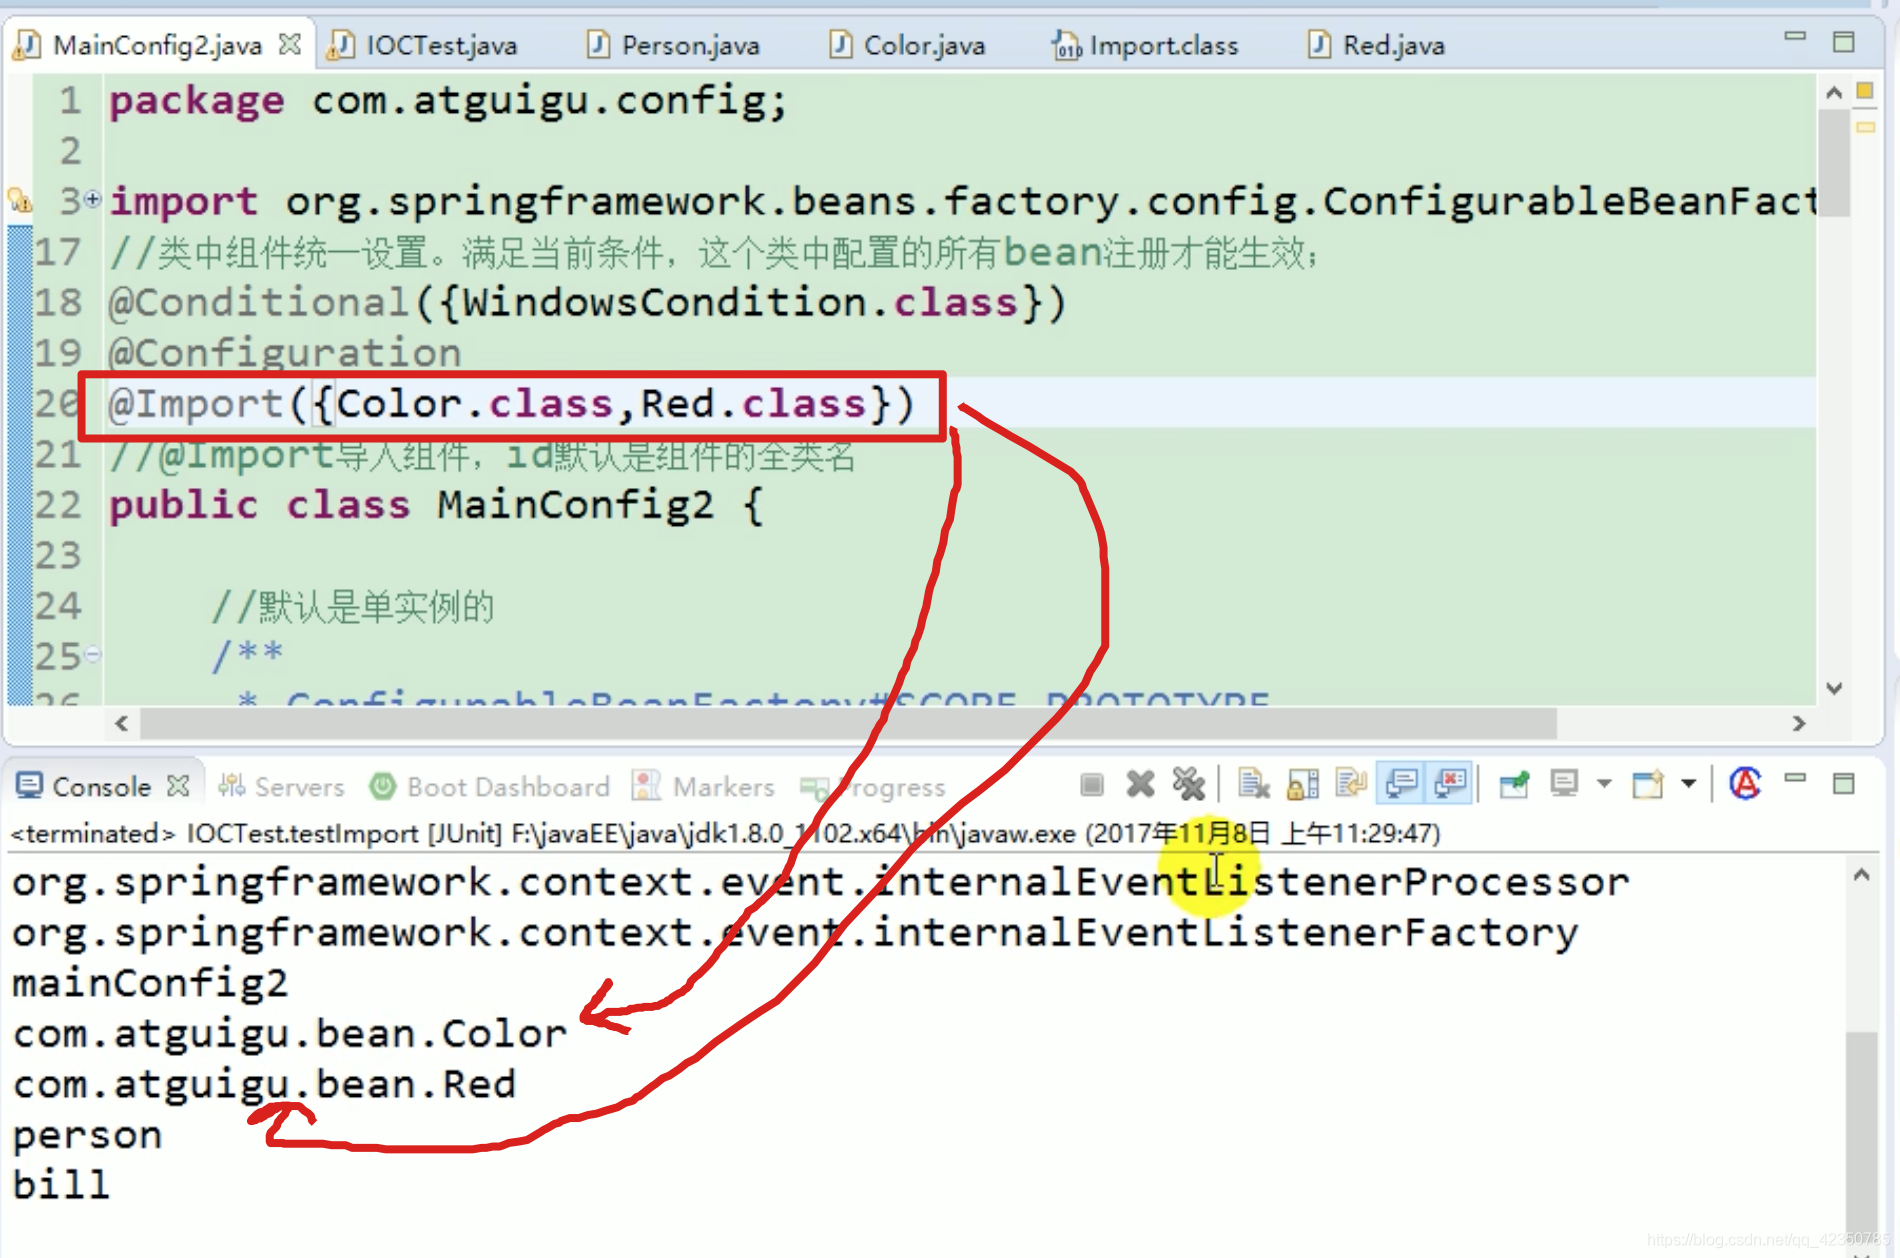The height and width of the screenshot is (1258, 1900).
Task: Click editor horizontal scrollbar left arrow
Action: coord(122,722)
